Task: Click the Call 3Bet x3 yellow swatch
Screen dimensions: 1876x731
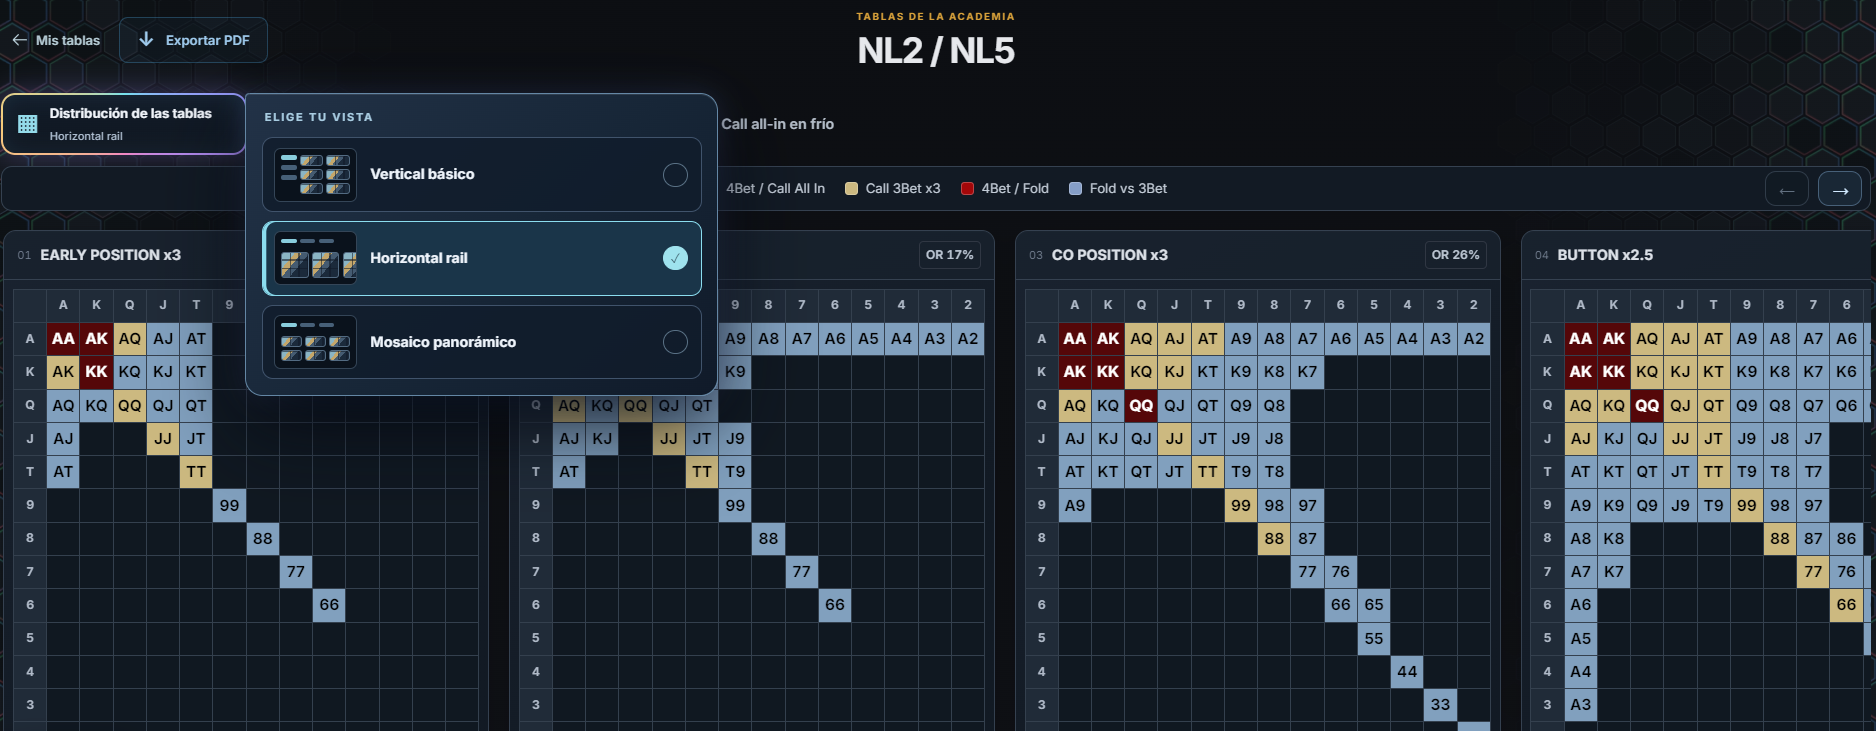Action: click(851, 188)
